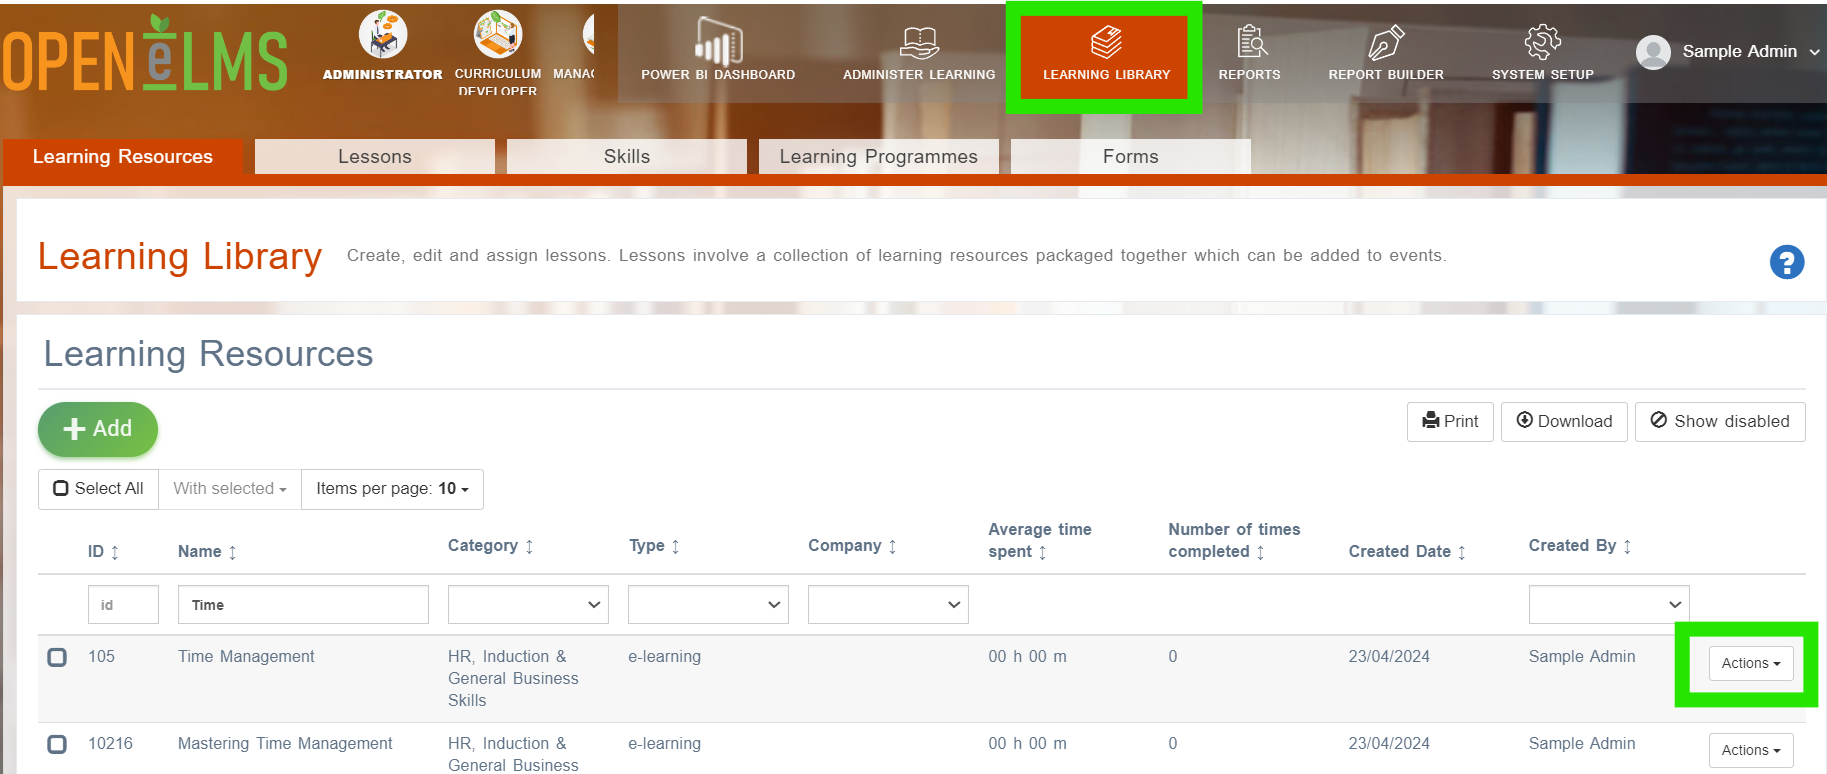
Task: Toggle Show disabled resources
Action: click(1720, 422)
